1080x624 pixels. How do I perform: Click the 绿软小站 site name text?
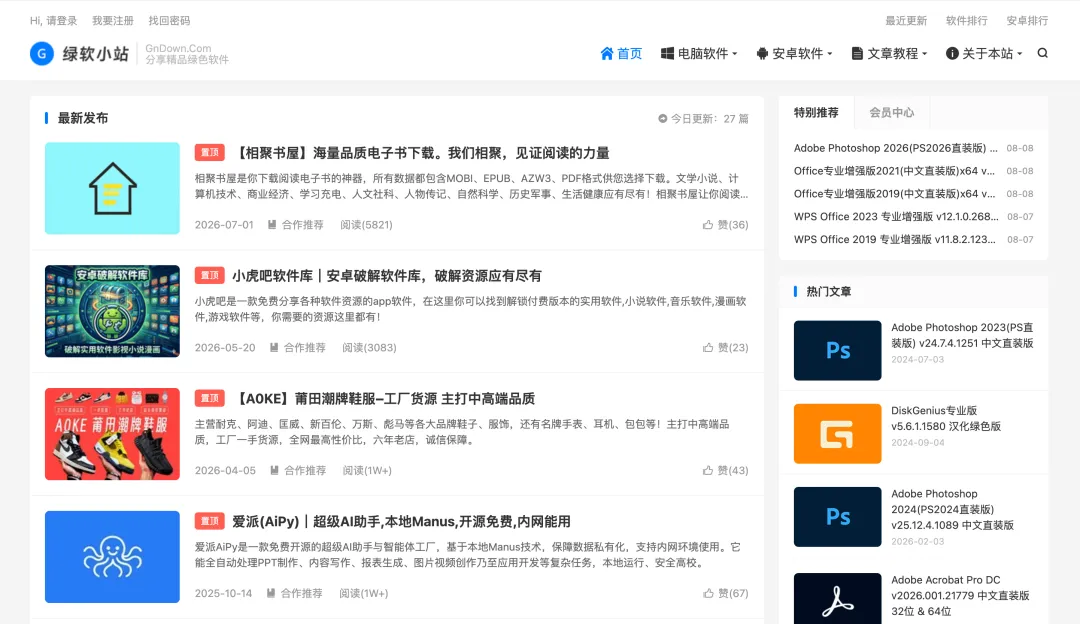pyautogui.click(x=96, y=54)
